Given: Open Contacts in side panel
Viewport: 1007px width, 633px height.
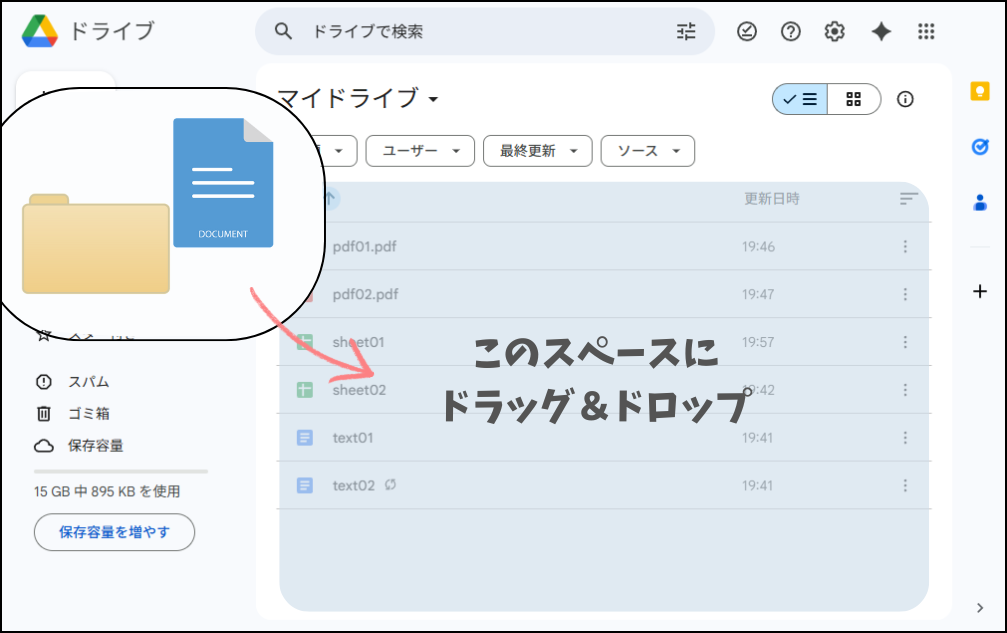Looking at the screenshot, I should coord(979,203).
